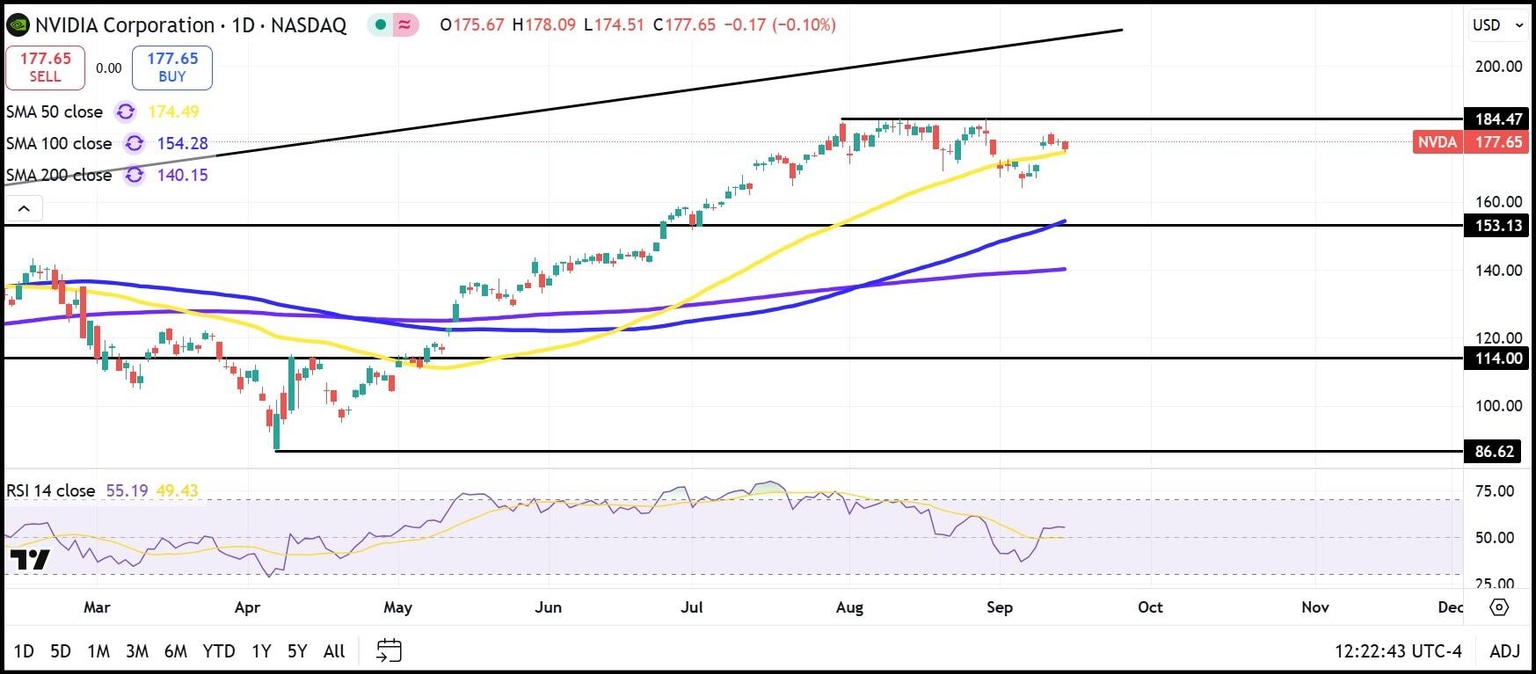
Task: Switch to the YTD range tab
Action: (218, 650)
